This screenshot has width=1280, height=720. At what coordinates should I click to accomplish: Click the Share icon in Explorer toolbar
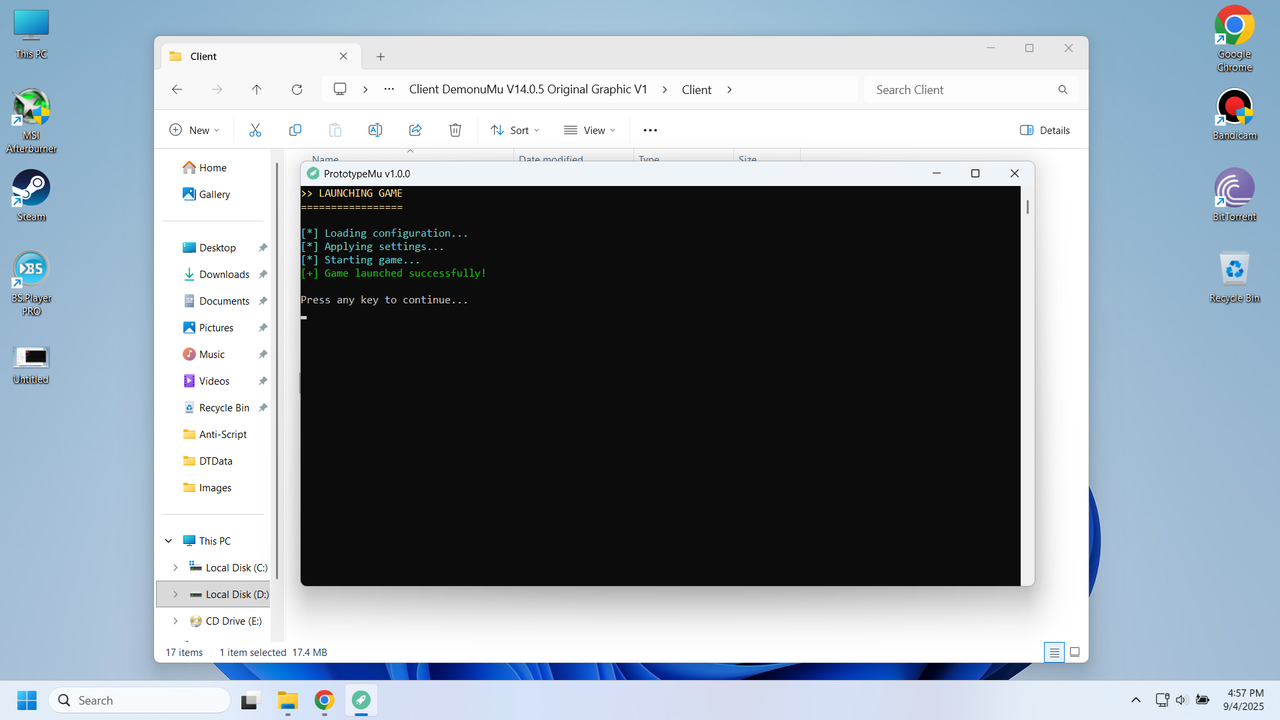coord(415,130)
